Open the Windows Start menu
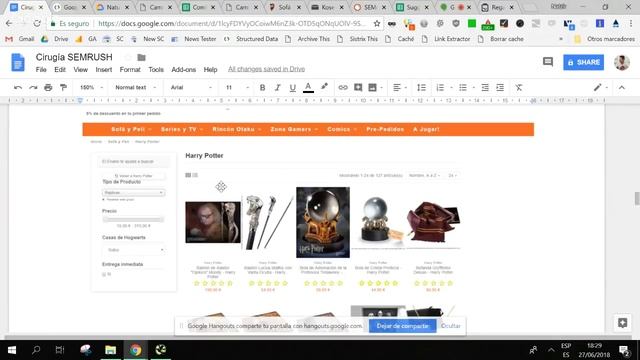 click(x=12, y=350)
